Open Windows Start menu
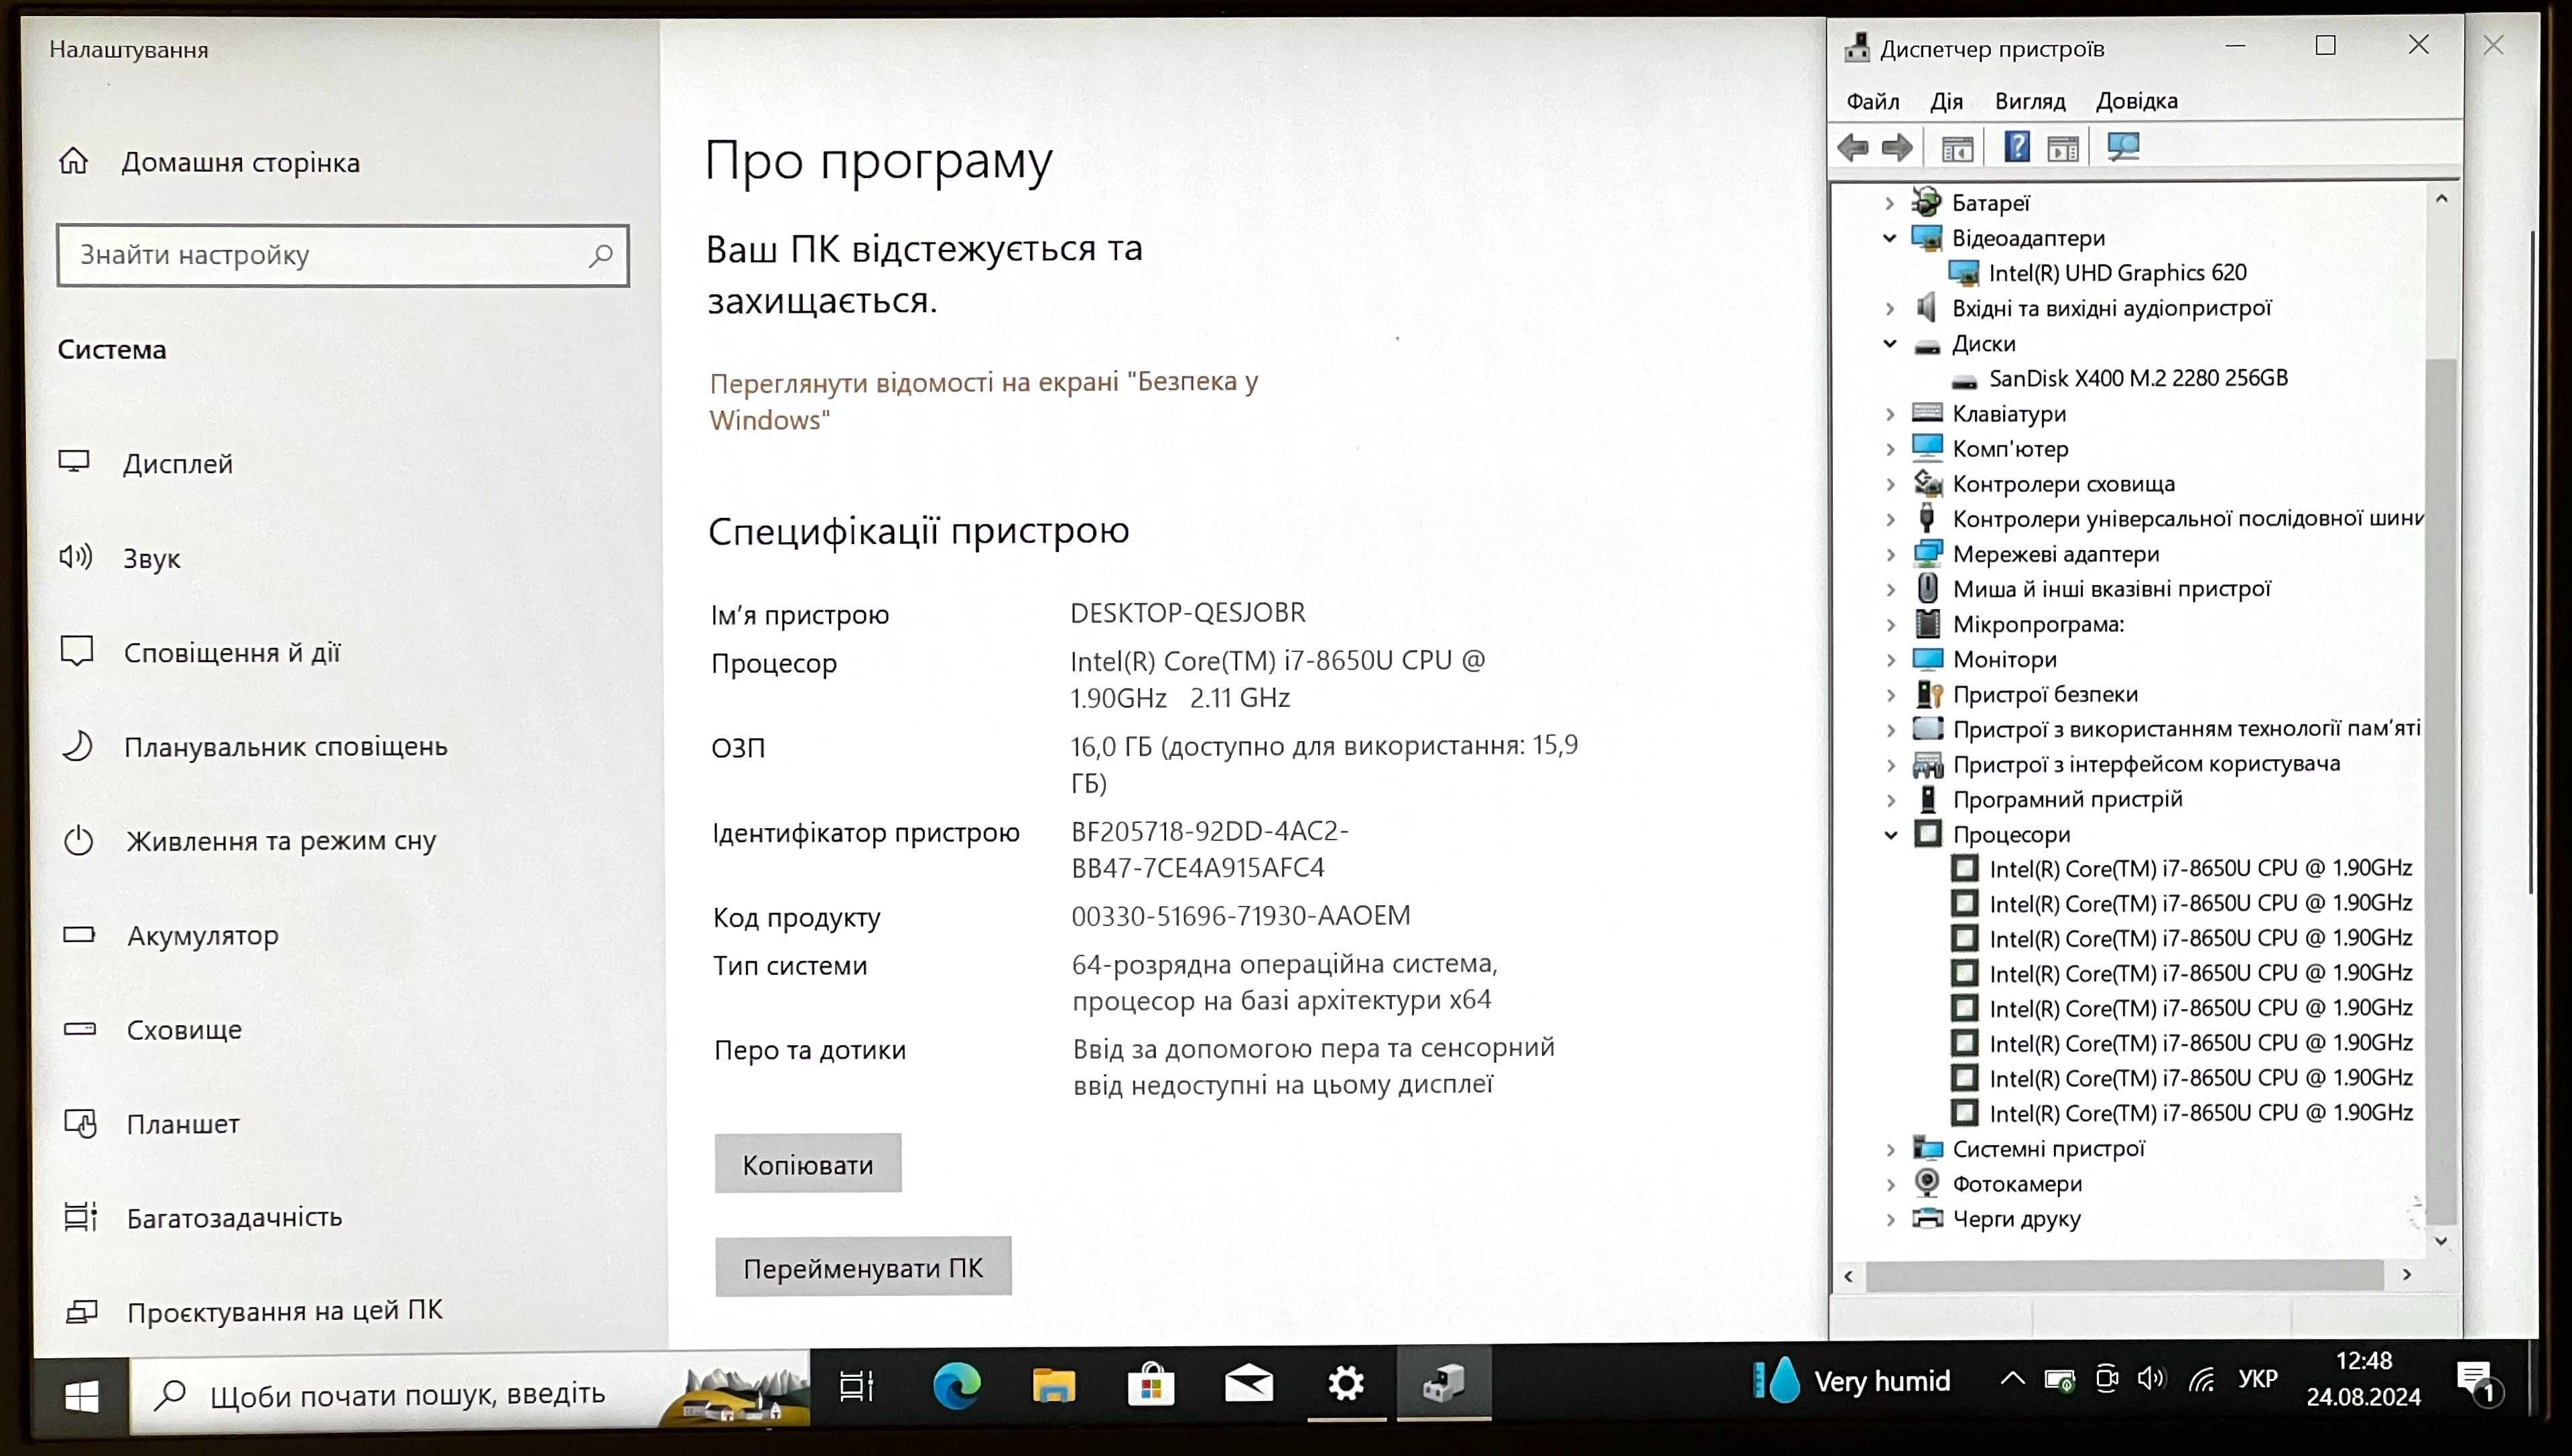Image resolution: width=2572 pixels, height=1456 pixels. 81,1396
